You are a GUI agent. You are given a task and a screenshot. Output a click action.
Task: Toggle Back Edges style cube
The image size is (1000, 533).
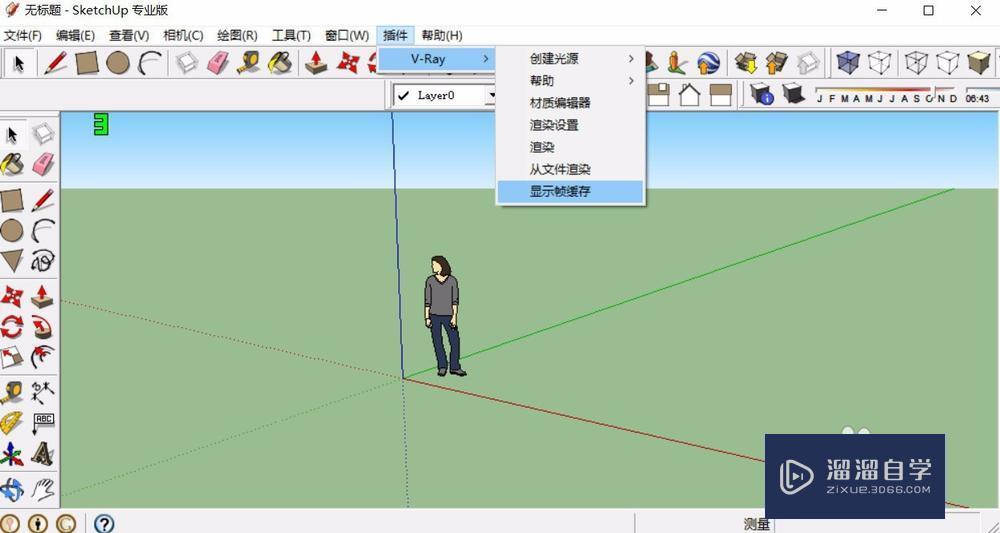(879, 63)
